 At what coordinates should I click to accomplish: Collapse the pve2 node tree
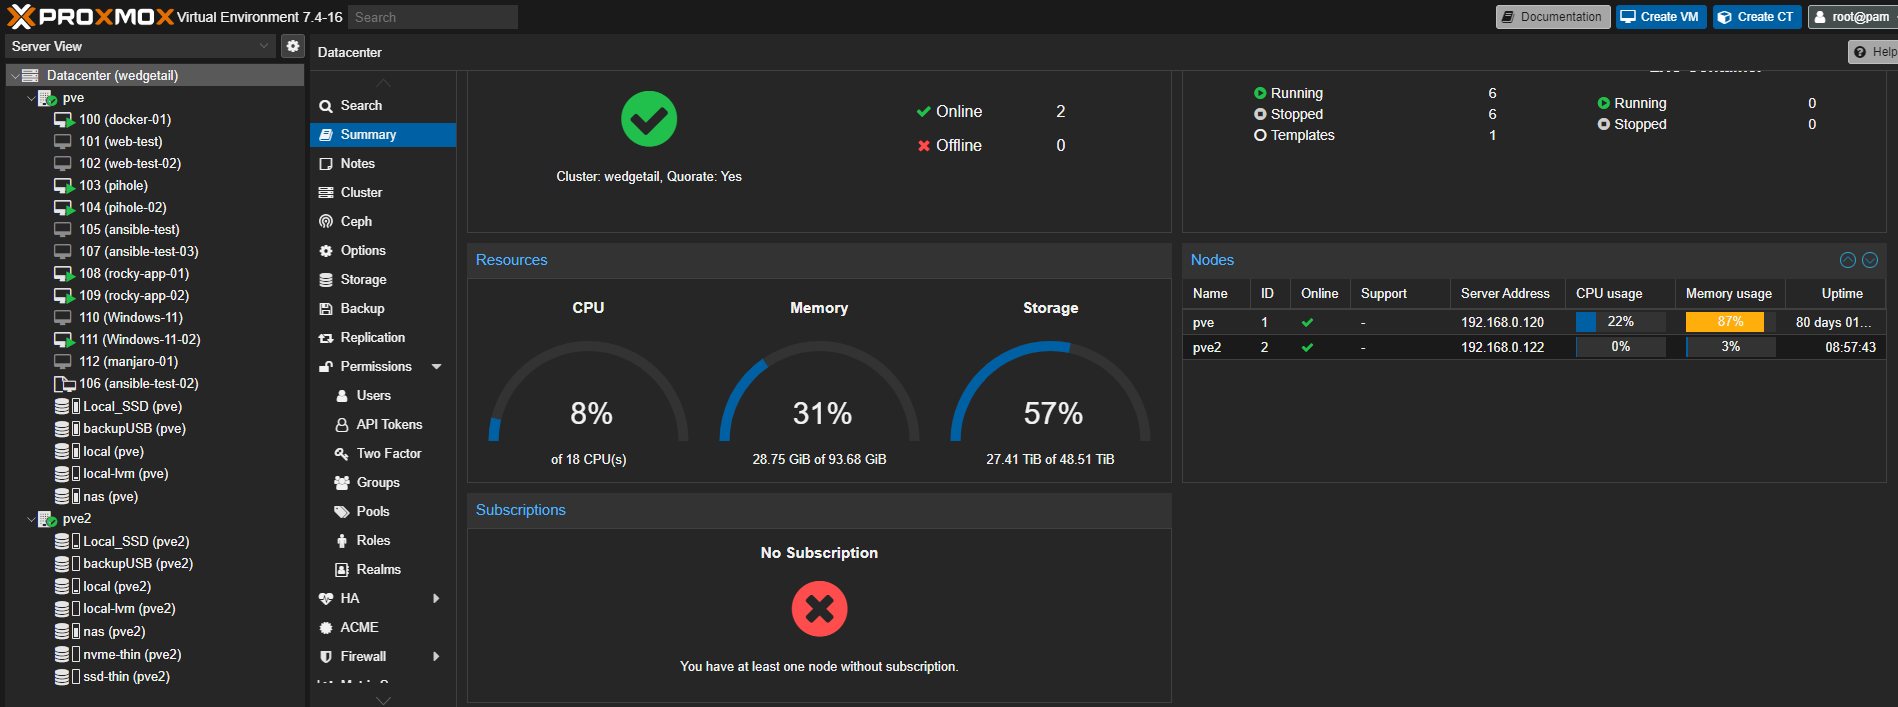tap(31, 519)
